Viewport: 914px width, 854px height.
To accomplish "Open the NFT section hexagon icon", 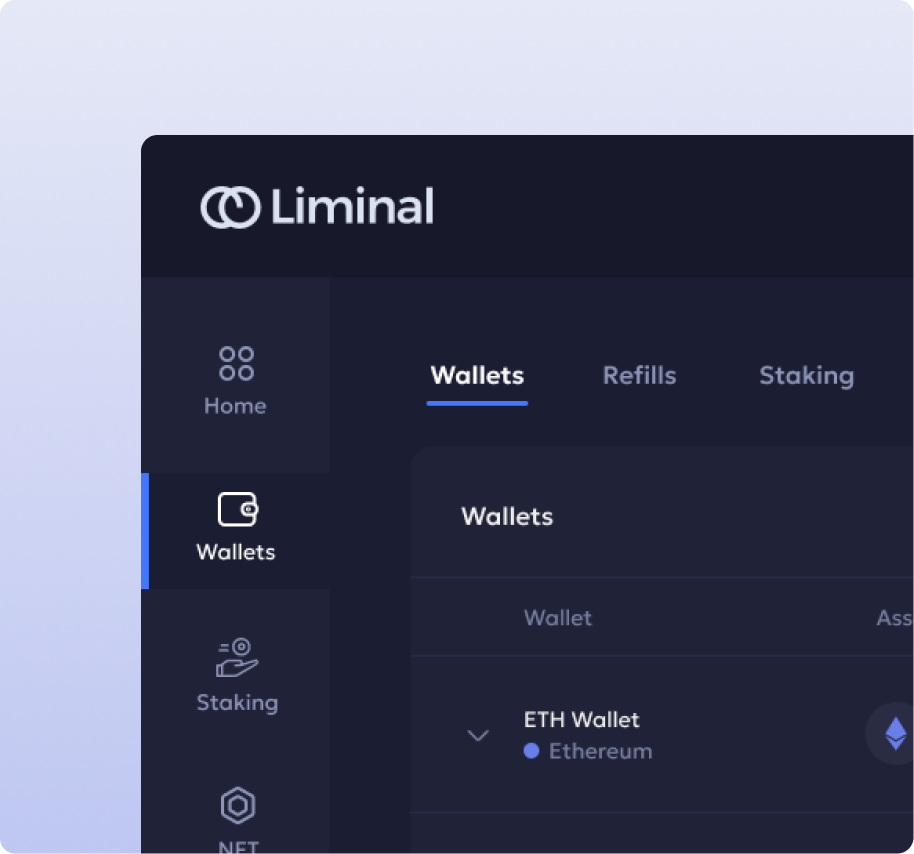I will pos(238,806).
